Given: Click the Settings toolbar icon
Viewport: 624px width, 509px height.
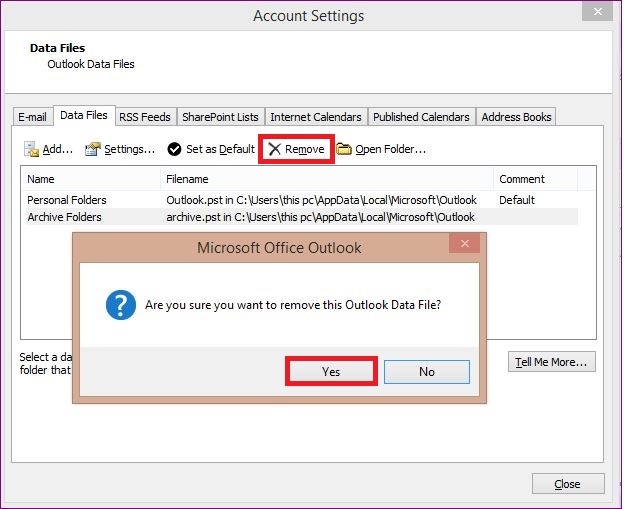Looking at the screenshot, I should click(x=92, y=149).
